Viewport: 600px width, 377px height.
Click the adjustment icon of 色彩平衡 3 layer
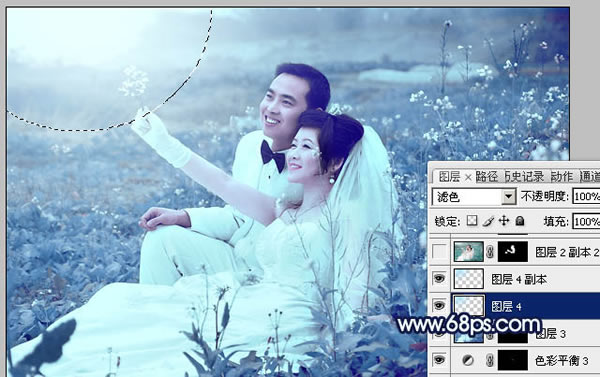click(x=468, y=360)
